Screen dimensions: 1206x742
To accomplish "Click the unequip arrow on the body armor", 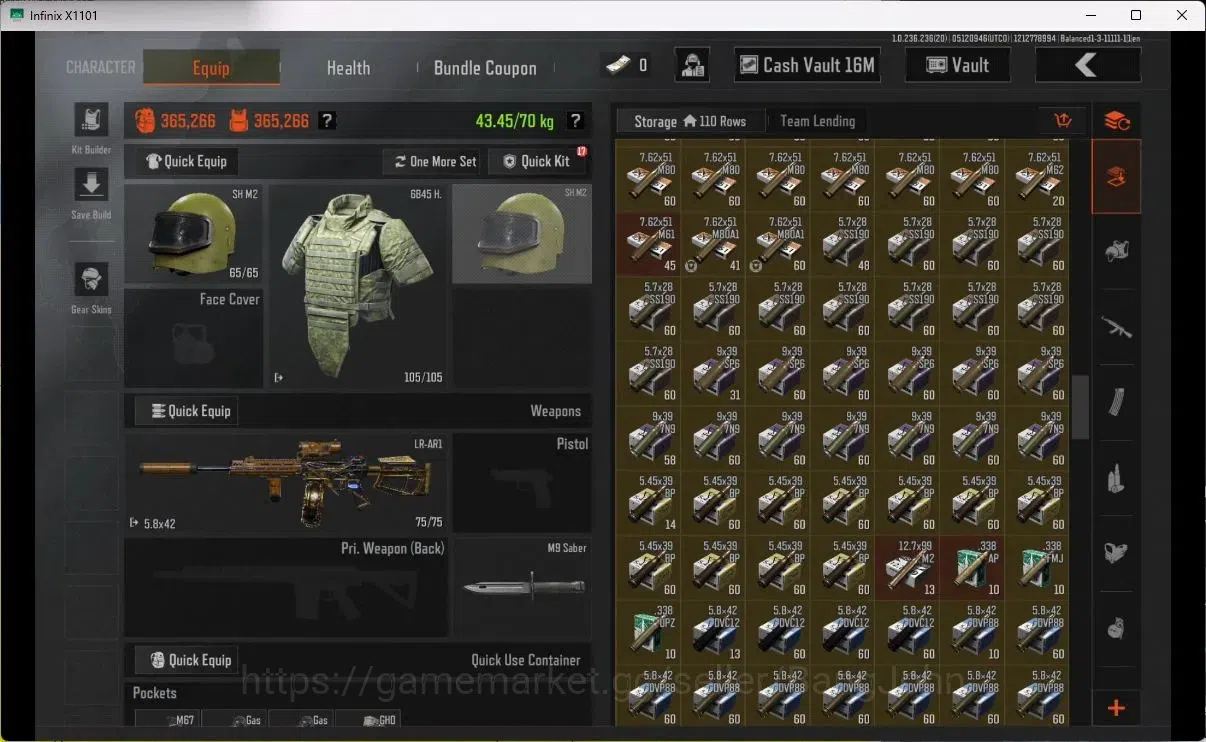I will tap(279, 378).
